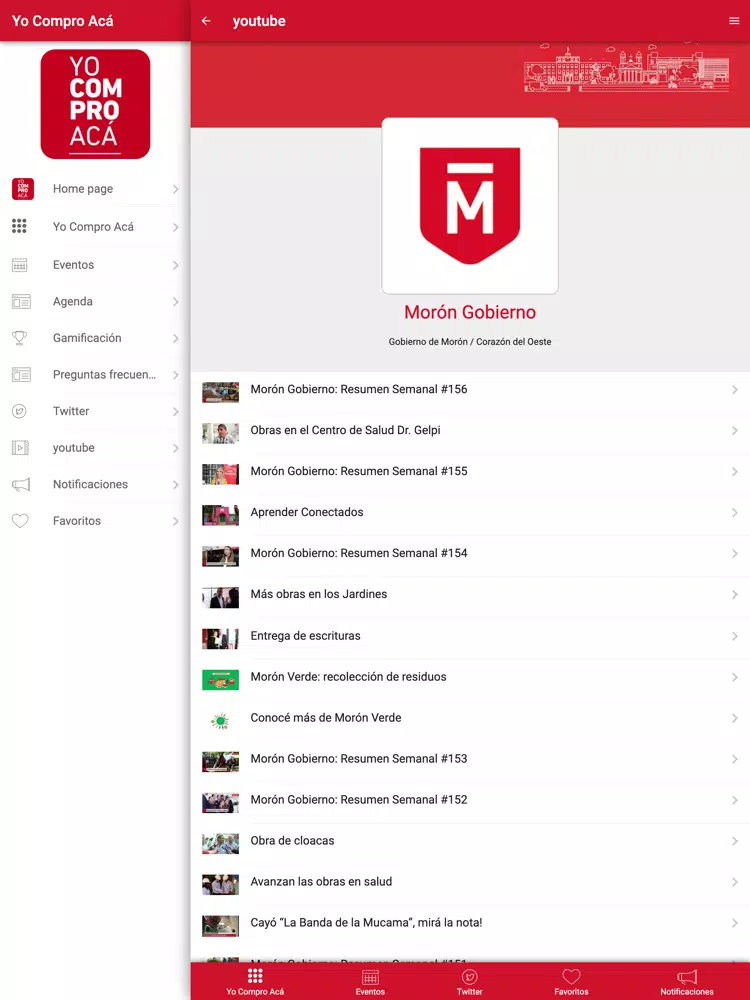Image resolution: width=750 pixels, height=1000 pixels.
Task: Click the chevron of the Resumen Semanal #152 row
Action: tap(735, 800)
